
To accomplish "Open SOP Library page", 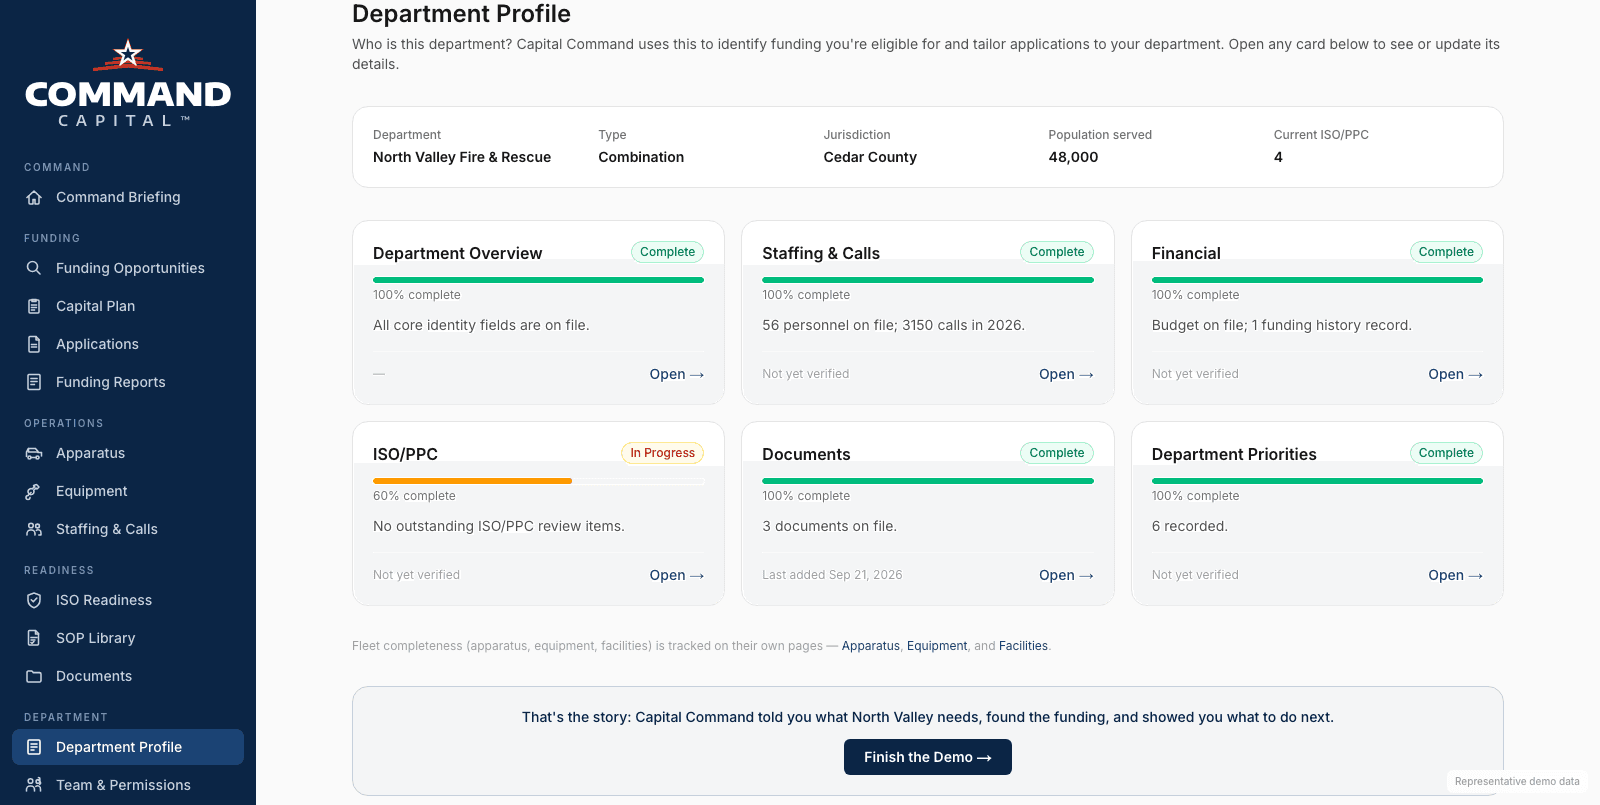I will (x=128, y=638).
